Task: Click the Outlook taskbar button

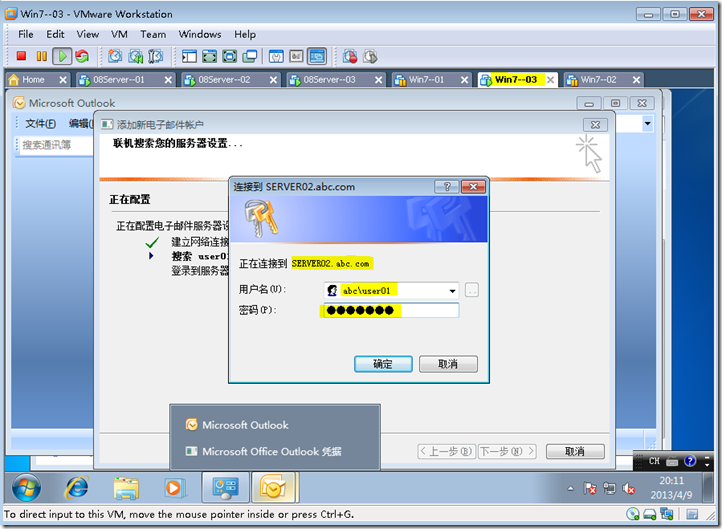Action: (274, 488)
